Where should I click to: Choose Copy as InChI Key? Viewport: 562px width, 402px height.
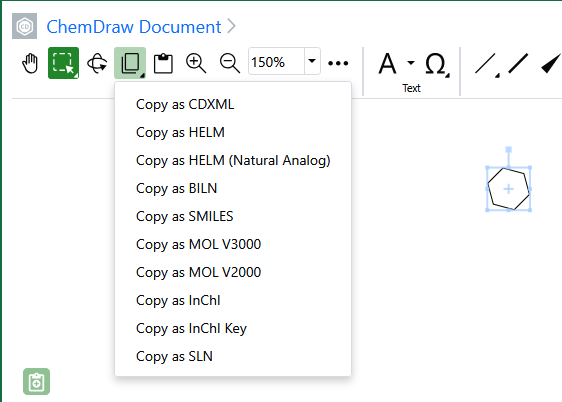[233, 328]
